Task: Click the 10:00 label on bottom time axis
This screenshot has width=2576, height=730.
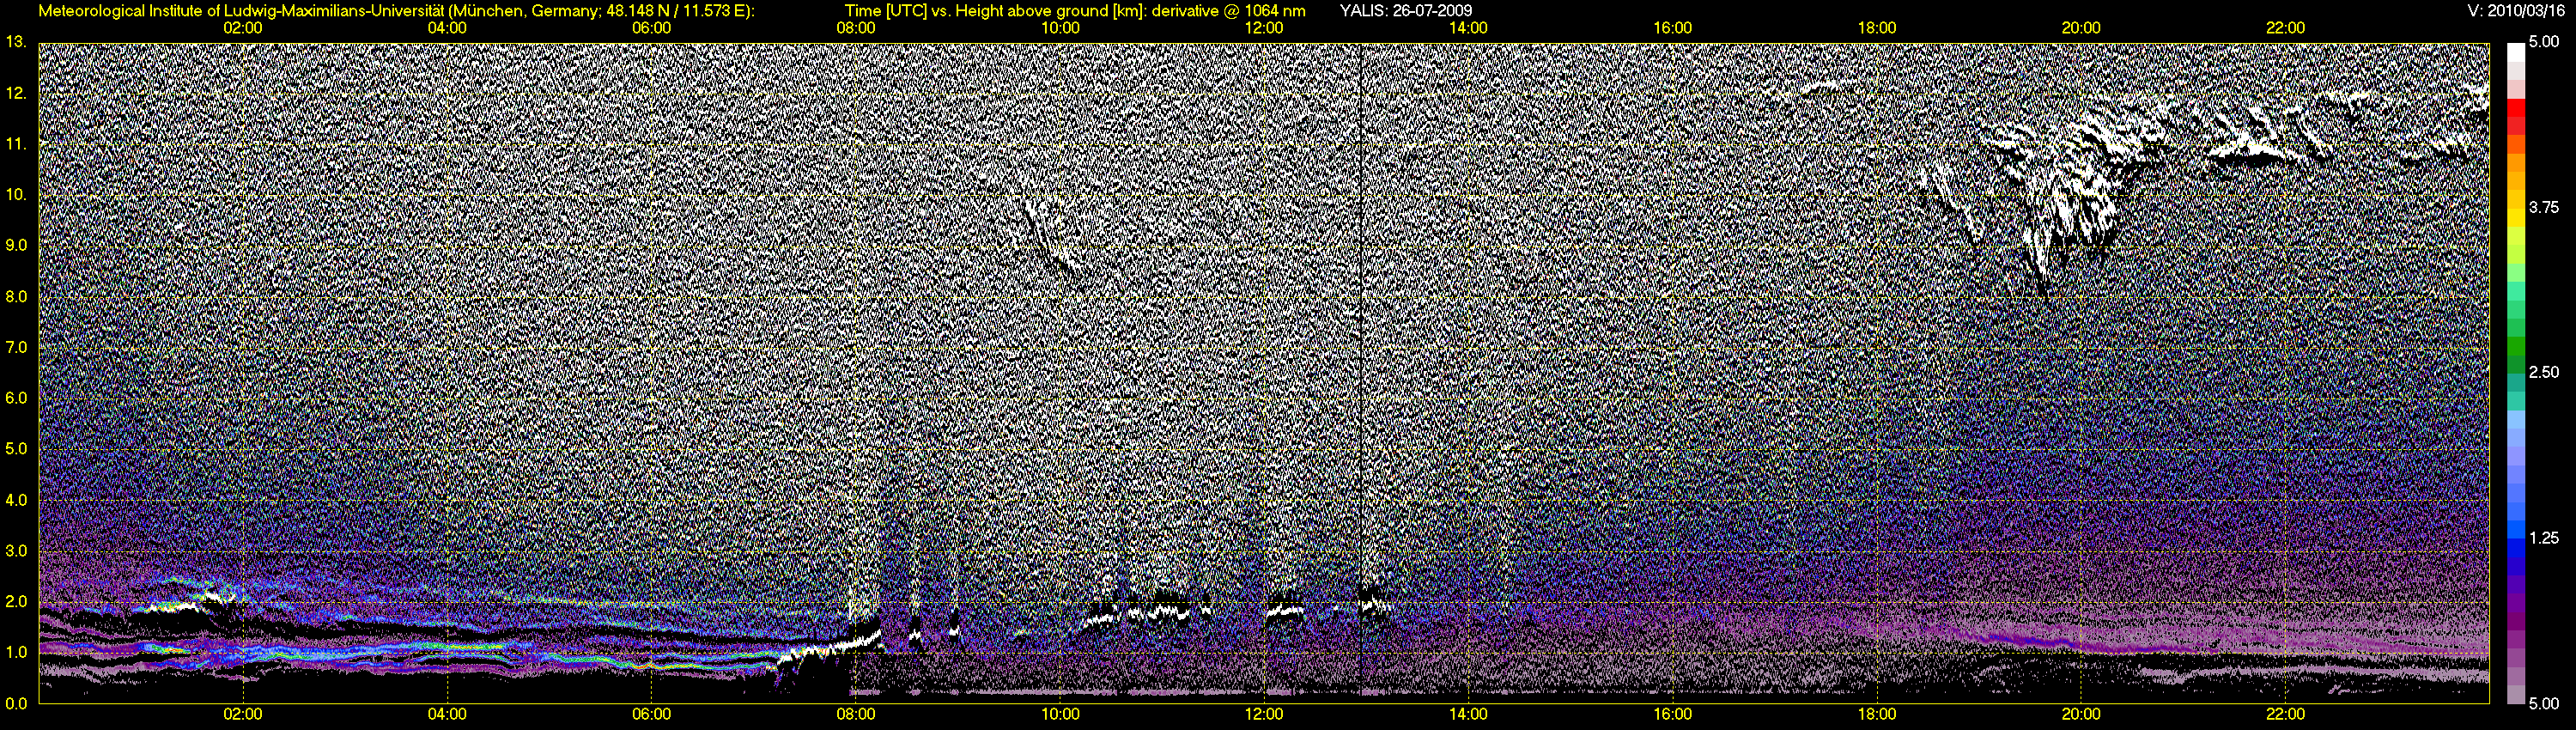Action: pyautogui.click(x=1060, y=715)
